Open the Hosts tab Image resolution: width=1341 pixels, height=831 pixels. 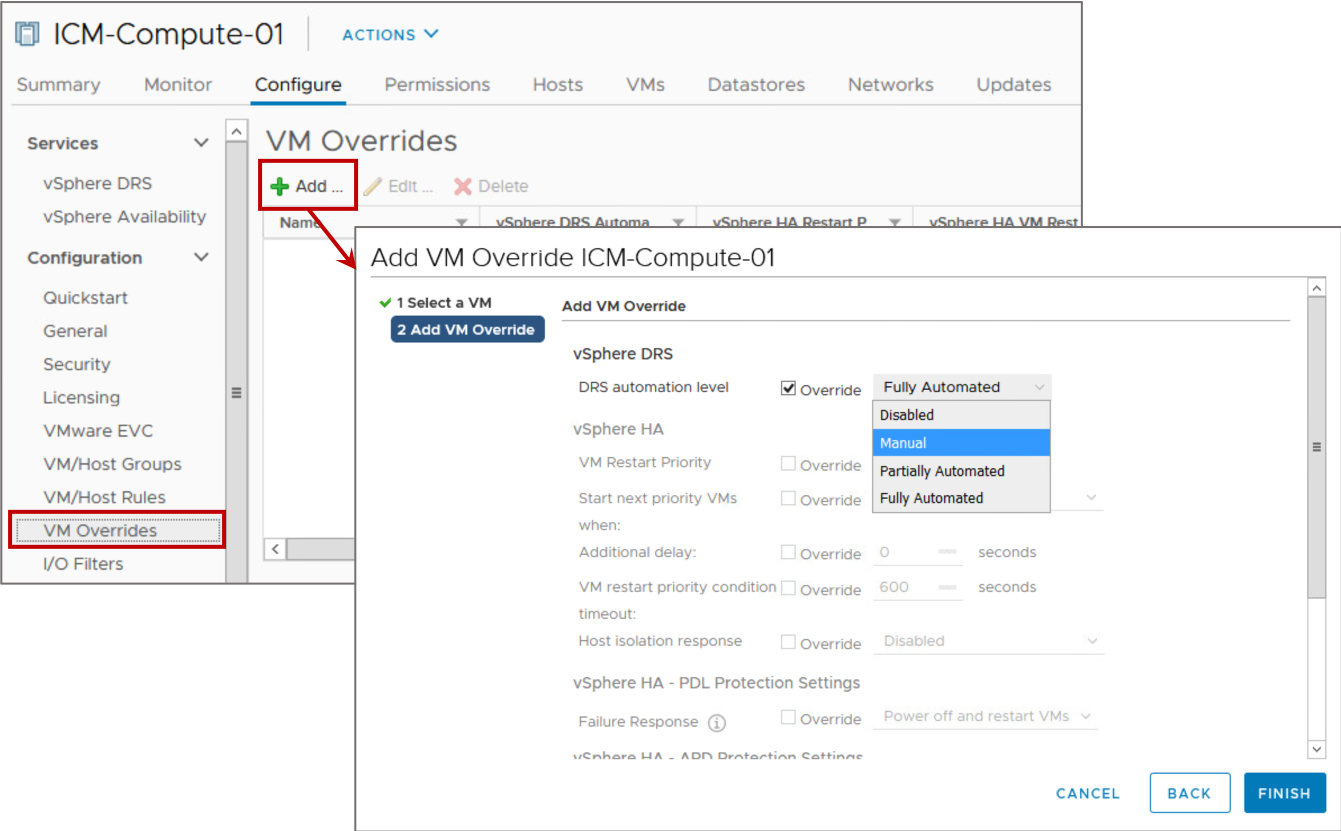tap(558, 85)
